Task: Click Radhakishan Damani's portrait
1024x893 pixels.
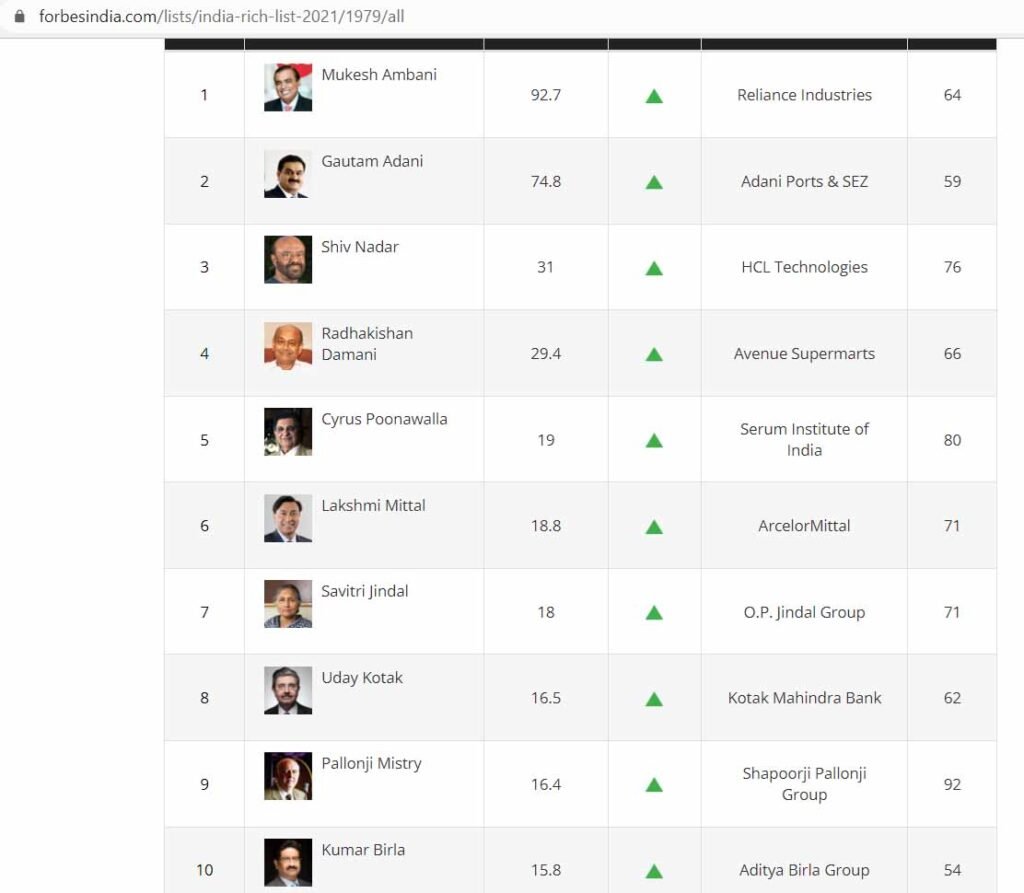Action: [288, 346]
